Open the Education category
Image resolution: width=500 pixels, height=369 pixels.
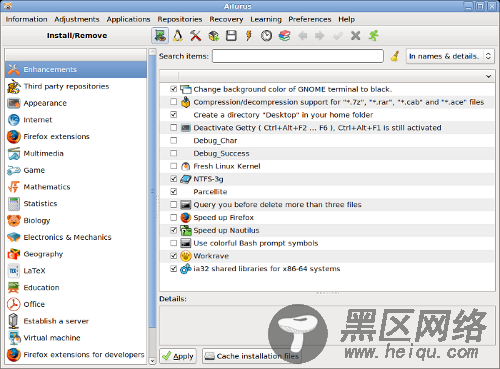click(x=76, y=287)
